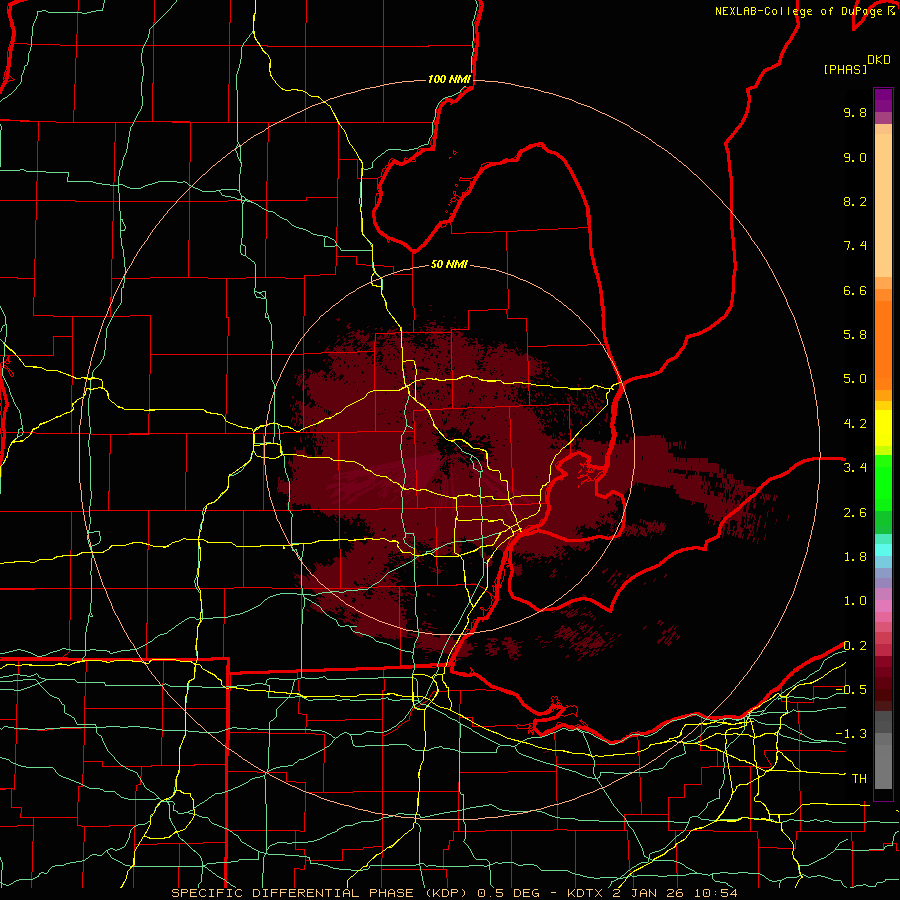Click the -0.5 scale value
This screenshot has width=900, height=900.
[851, 690]
